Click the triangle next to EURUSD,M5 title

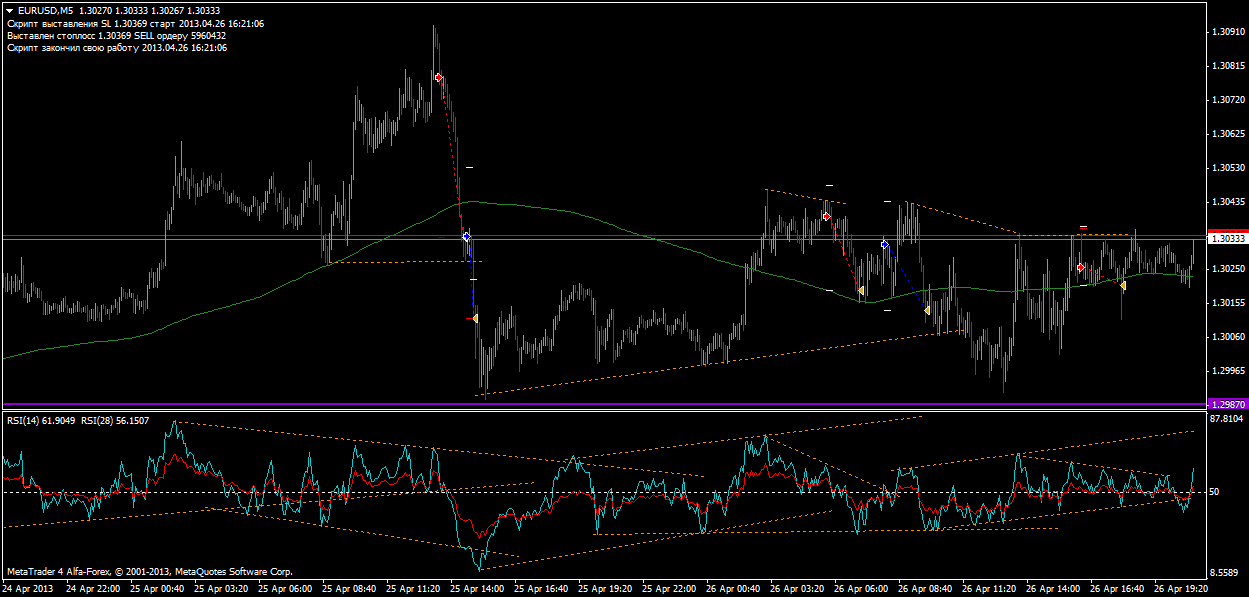[x=9, y=11]
